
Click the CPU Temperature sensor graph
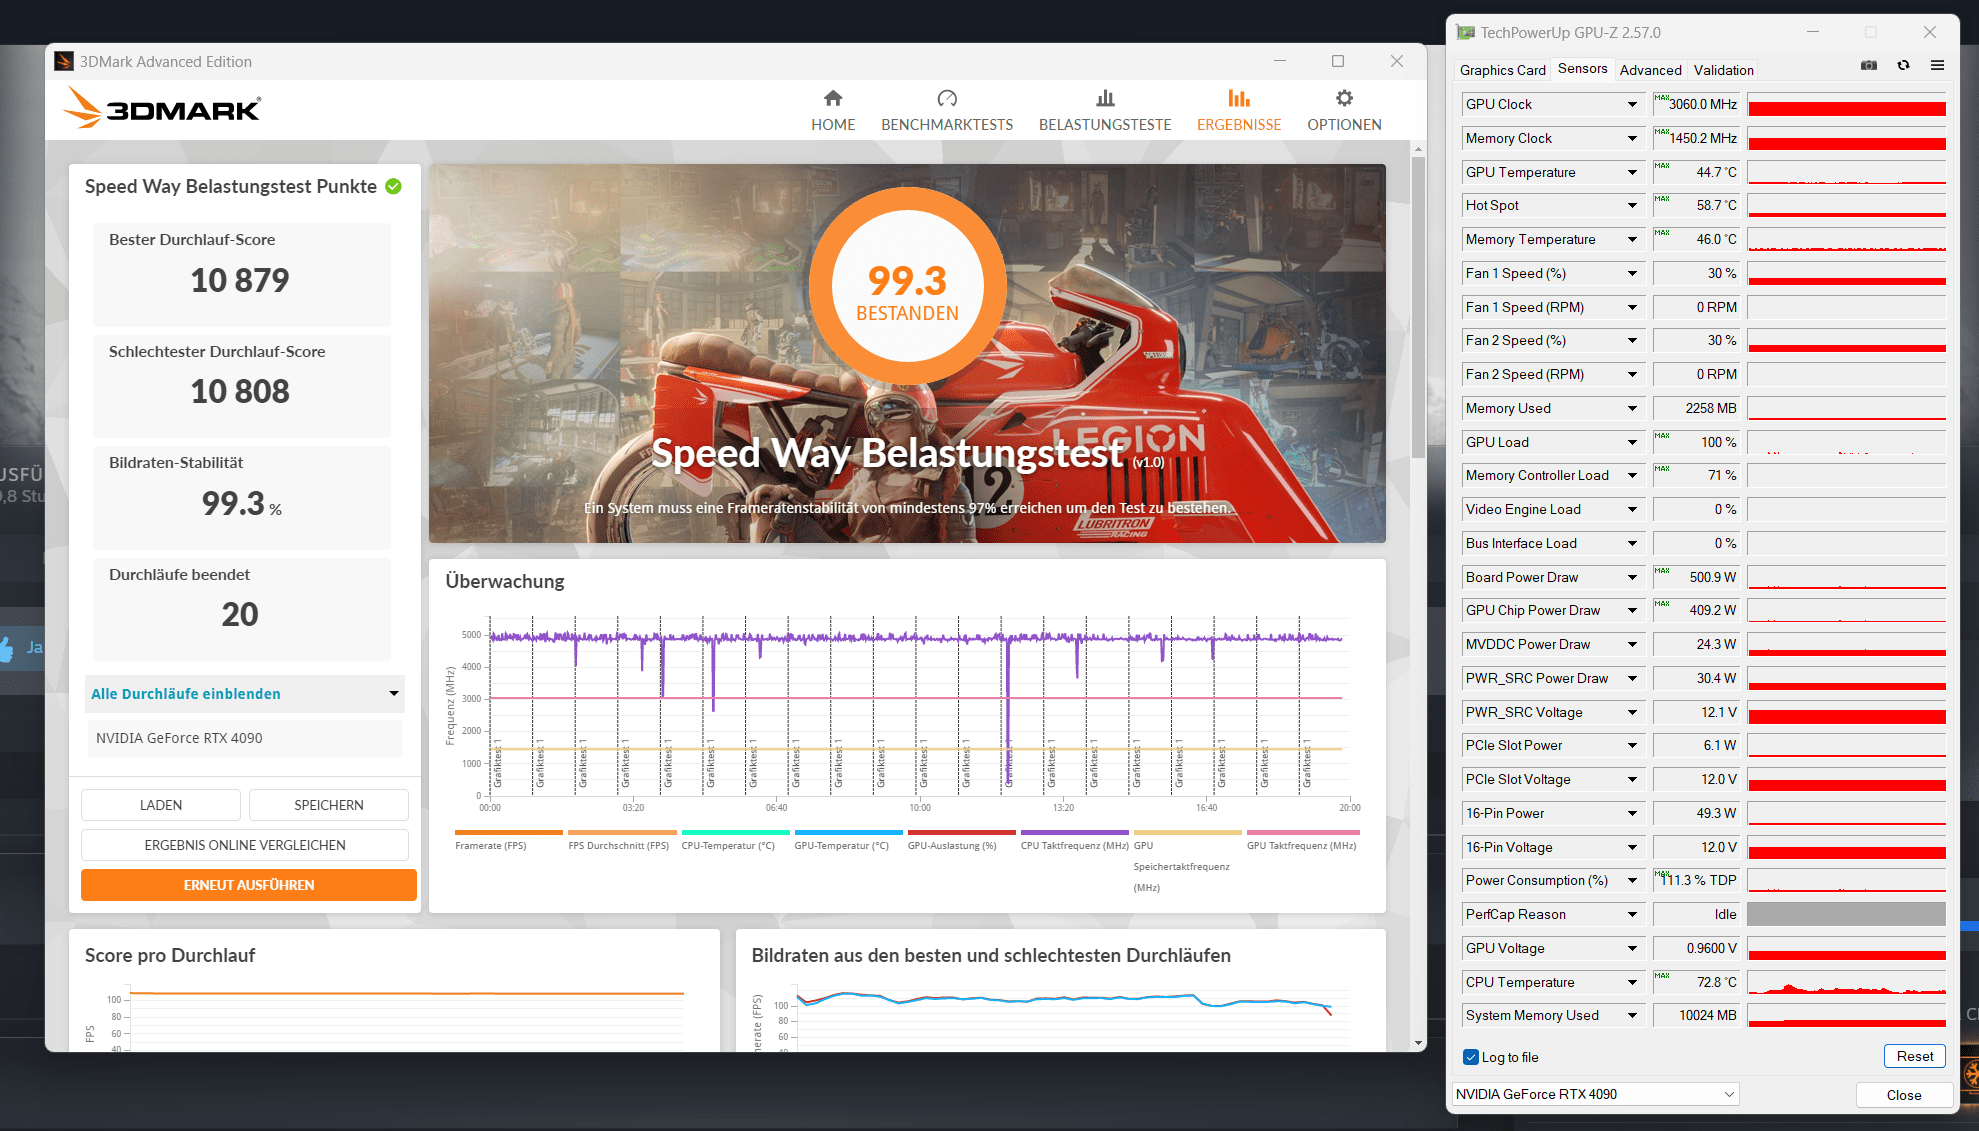pyautogui.click(x=1846, y=982)
